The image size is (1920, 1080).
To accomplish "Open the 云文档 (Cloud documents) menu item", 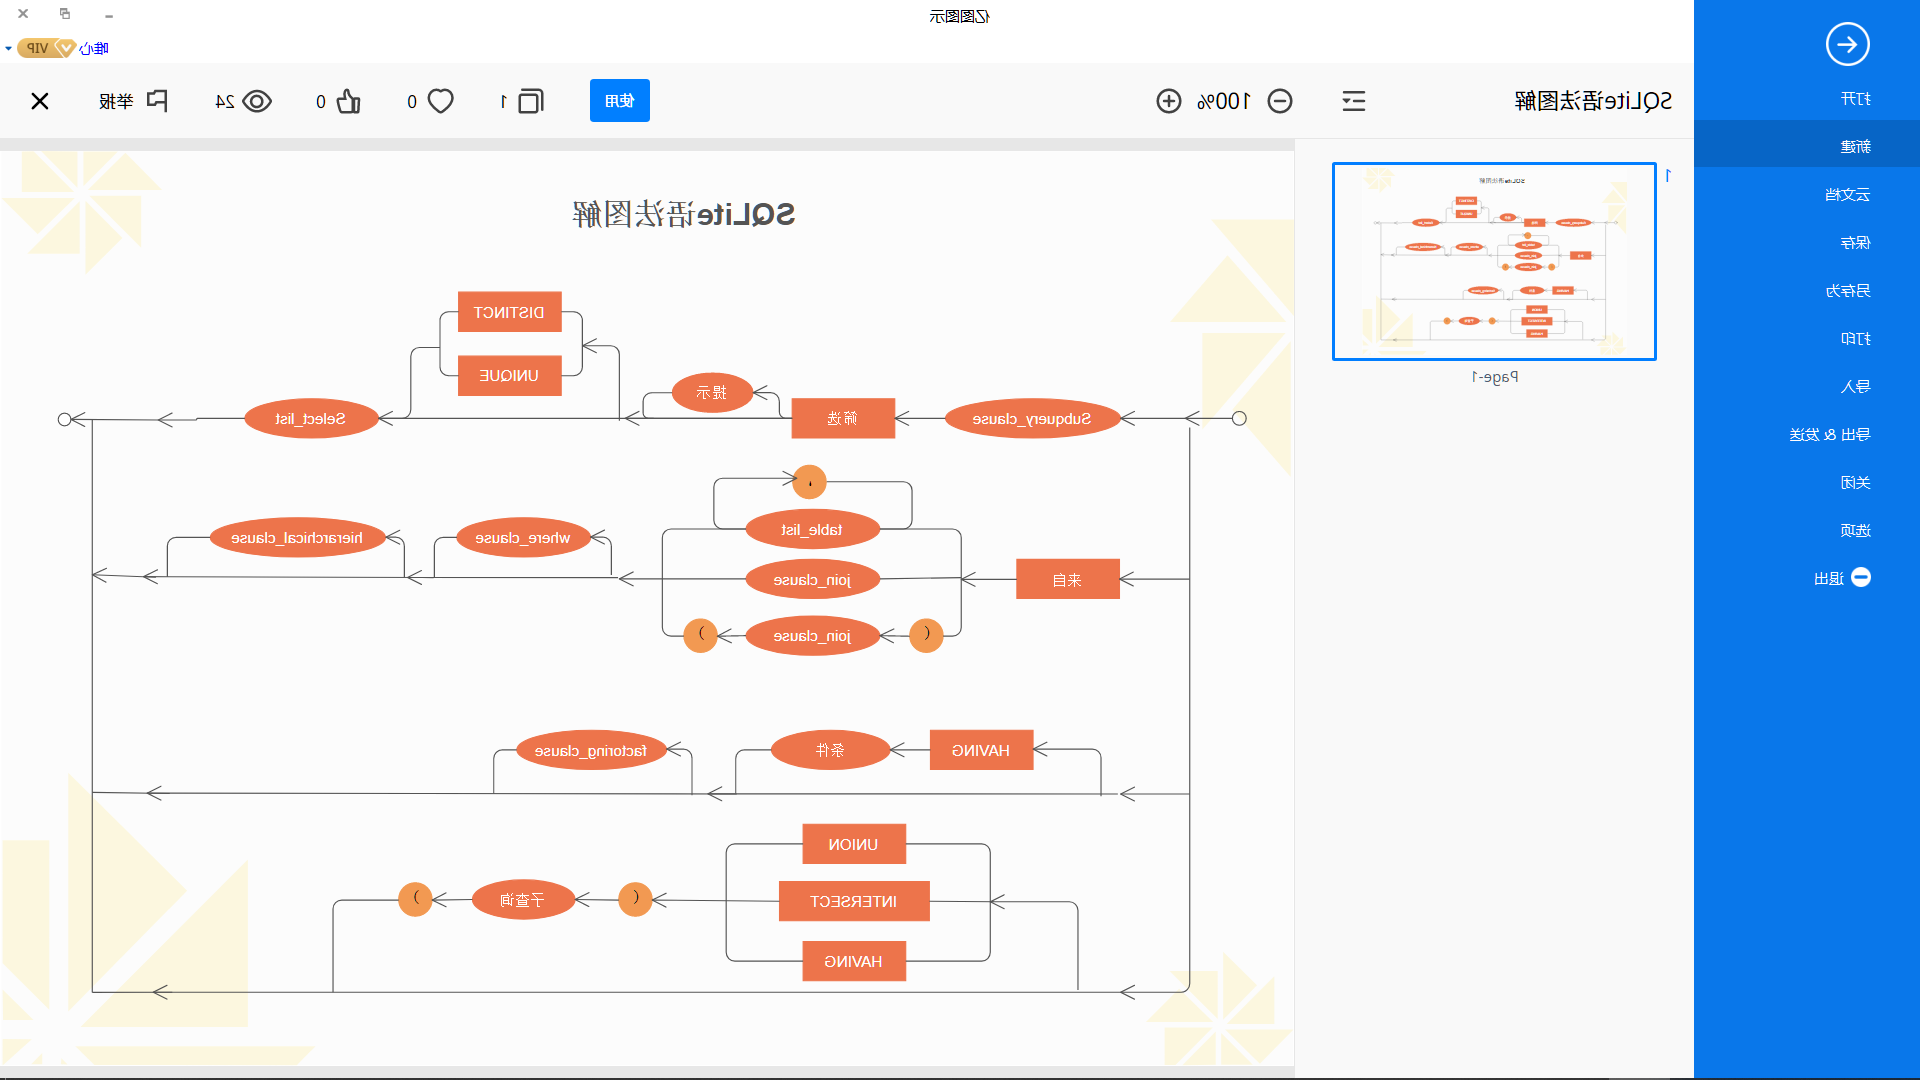I will pos(1847,194).
